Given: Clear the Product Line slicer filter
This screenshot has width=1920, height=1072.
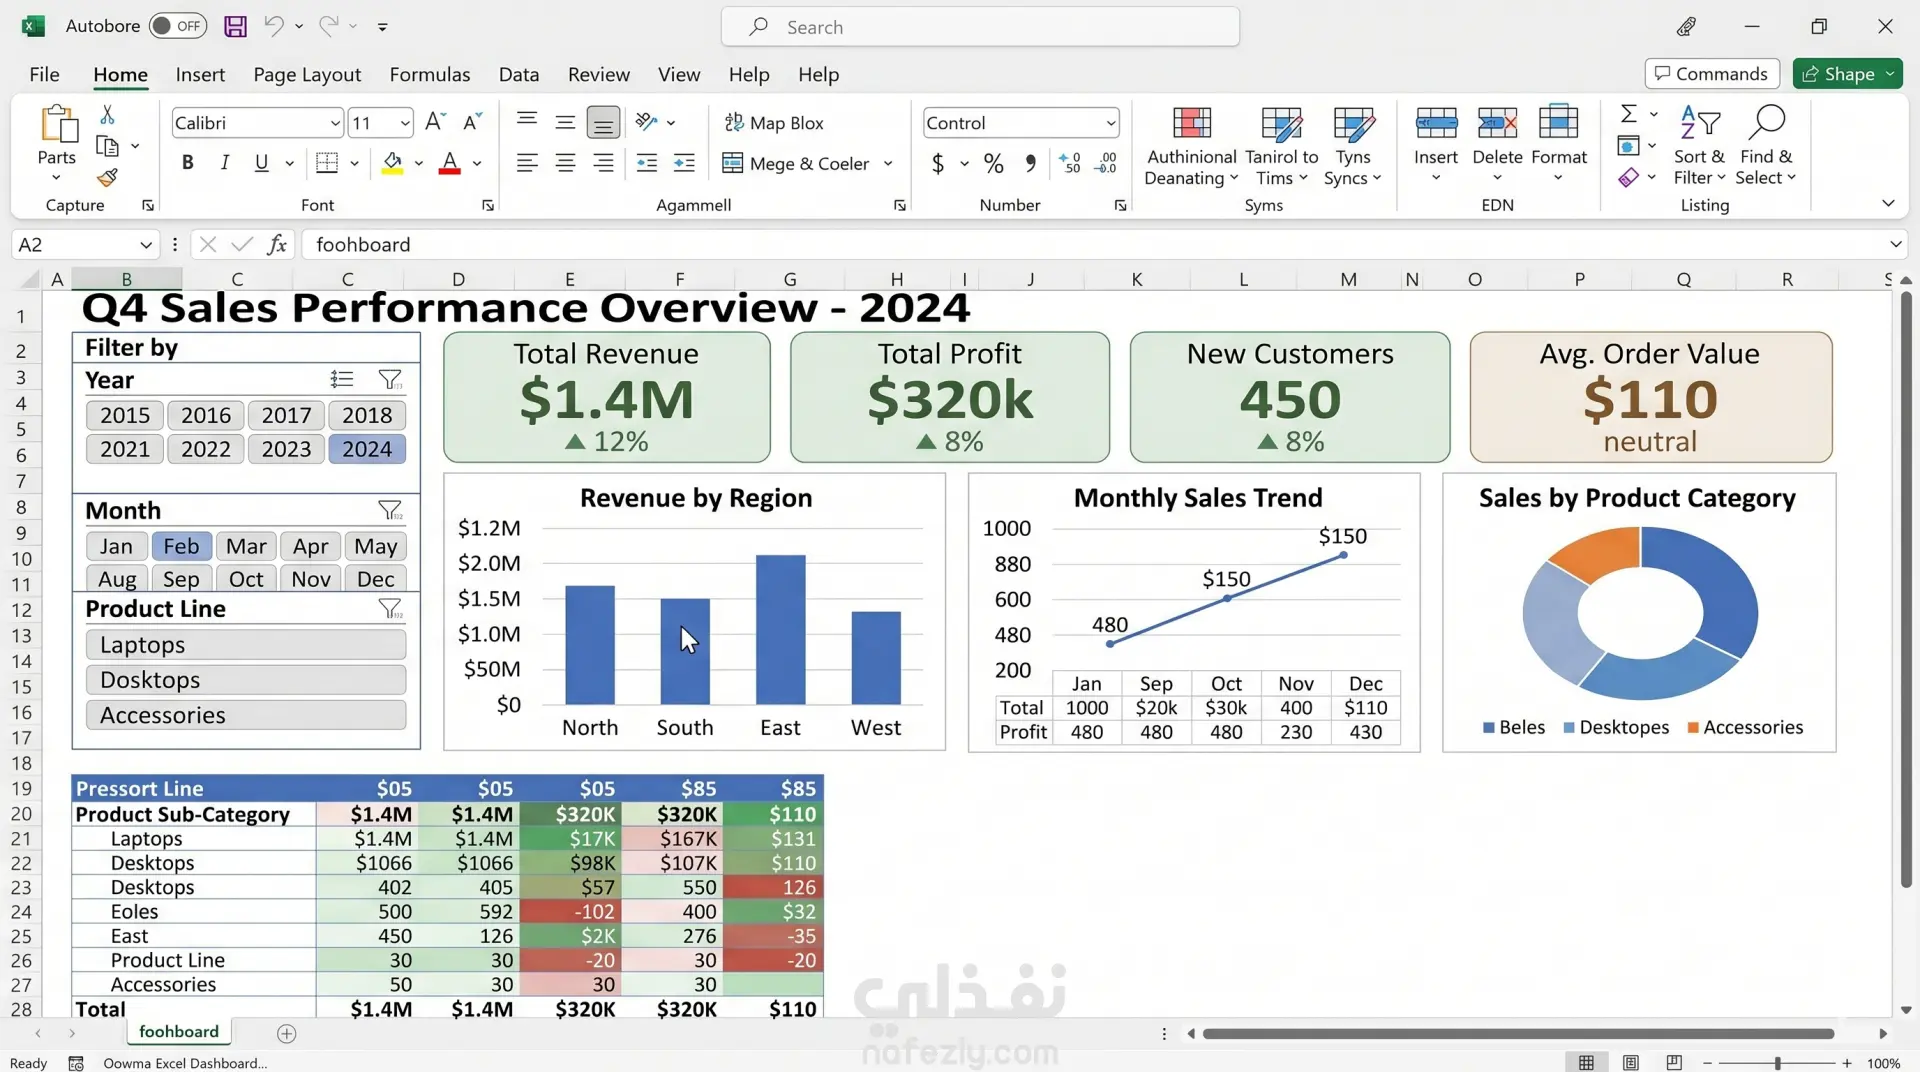Looking at the screenshot, I should point(390,609).
